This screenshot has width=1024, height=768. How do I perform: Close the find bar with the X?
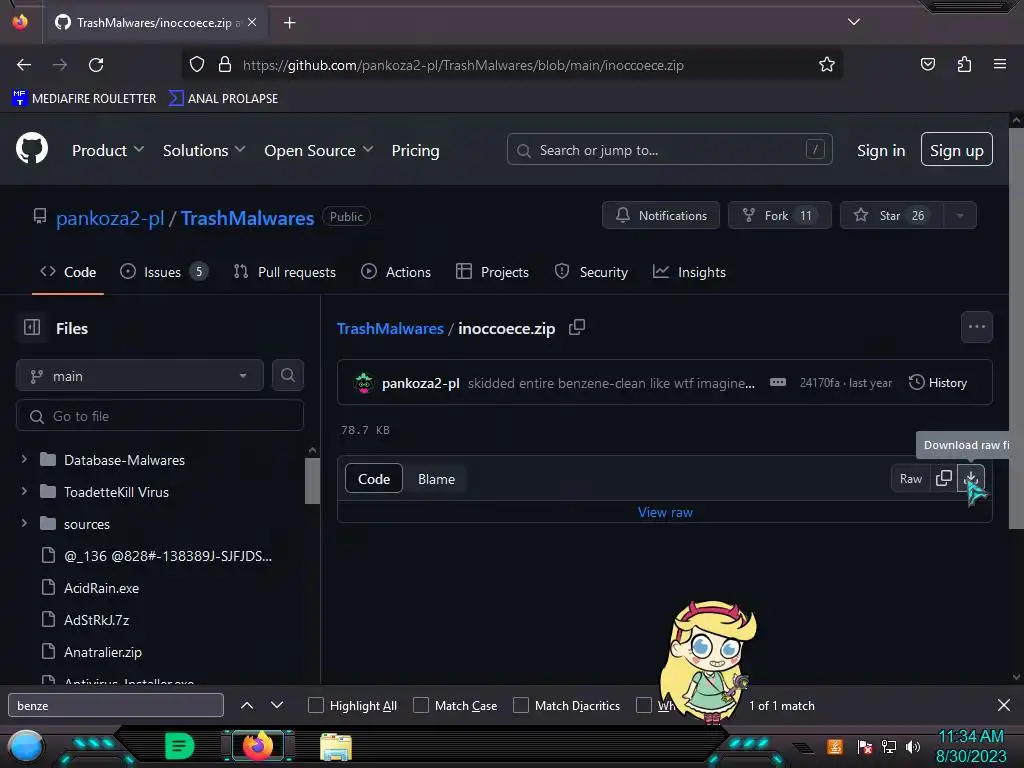coord(1004,705)
